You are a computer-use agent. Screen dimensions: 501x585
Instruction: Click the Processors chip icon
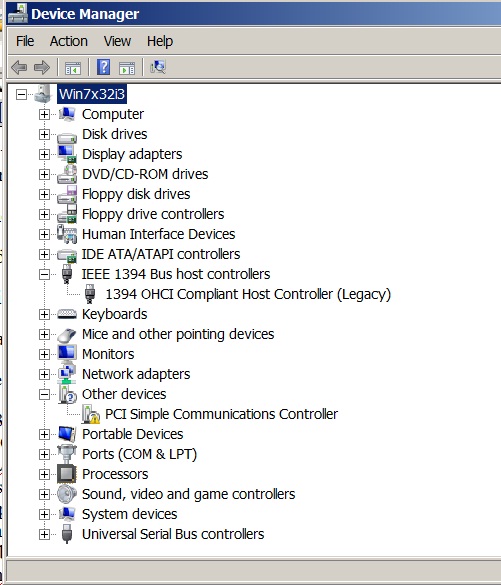(67, 474)
